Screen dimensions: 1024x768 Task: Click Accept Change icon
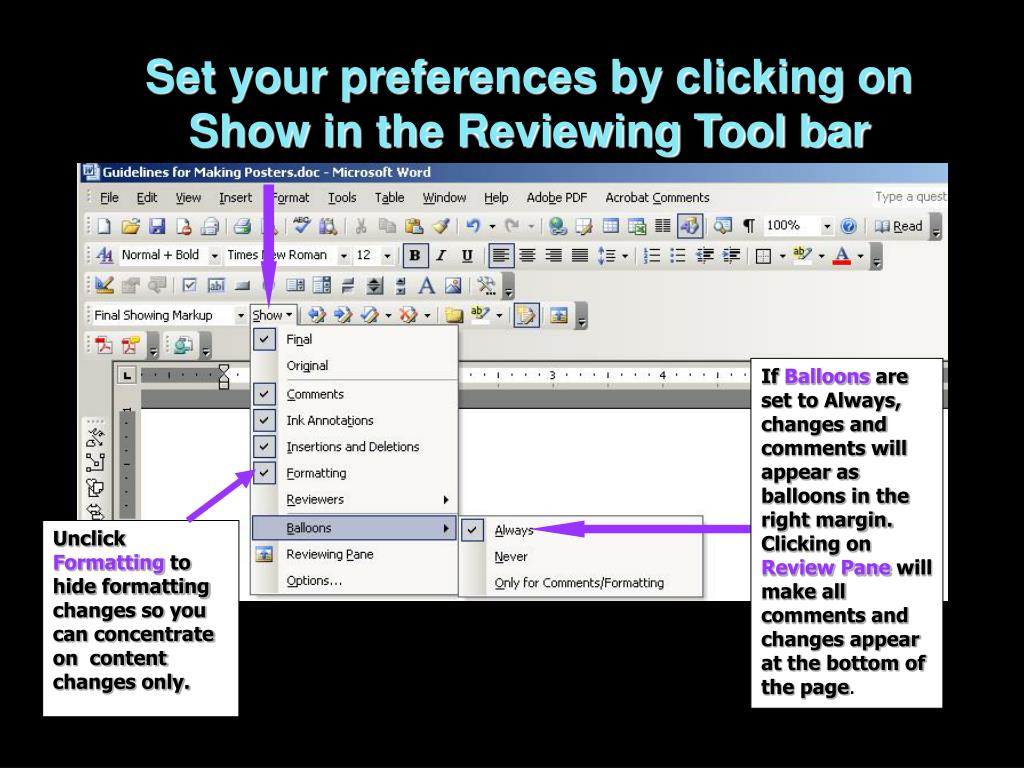coord(369,315)
